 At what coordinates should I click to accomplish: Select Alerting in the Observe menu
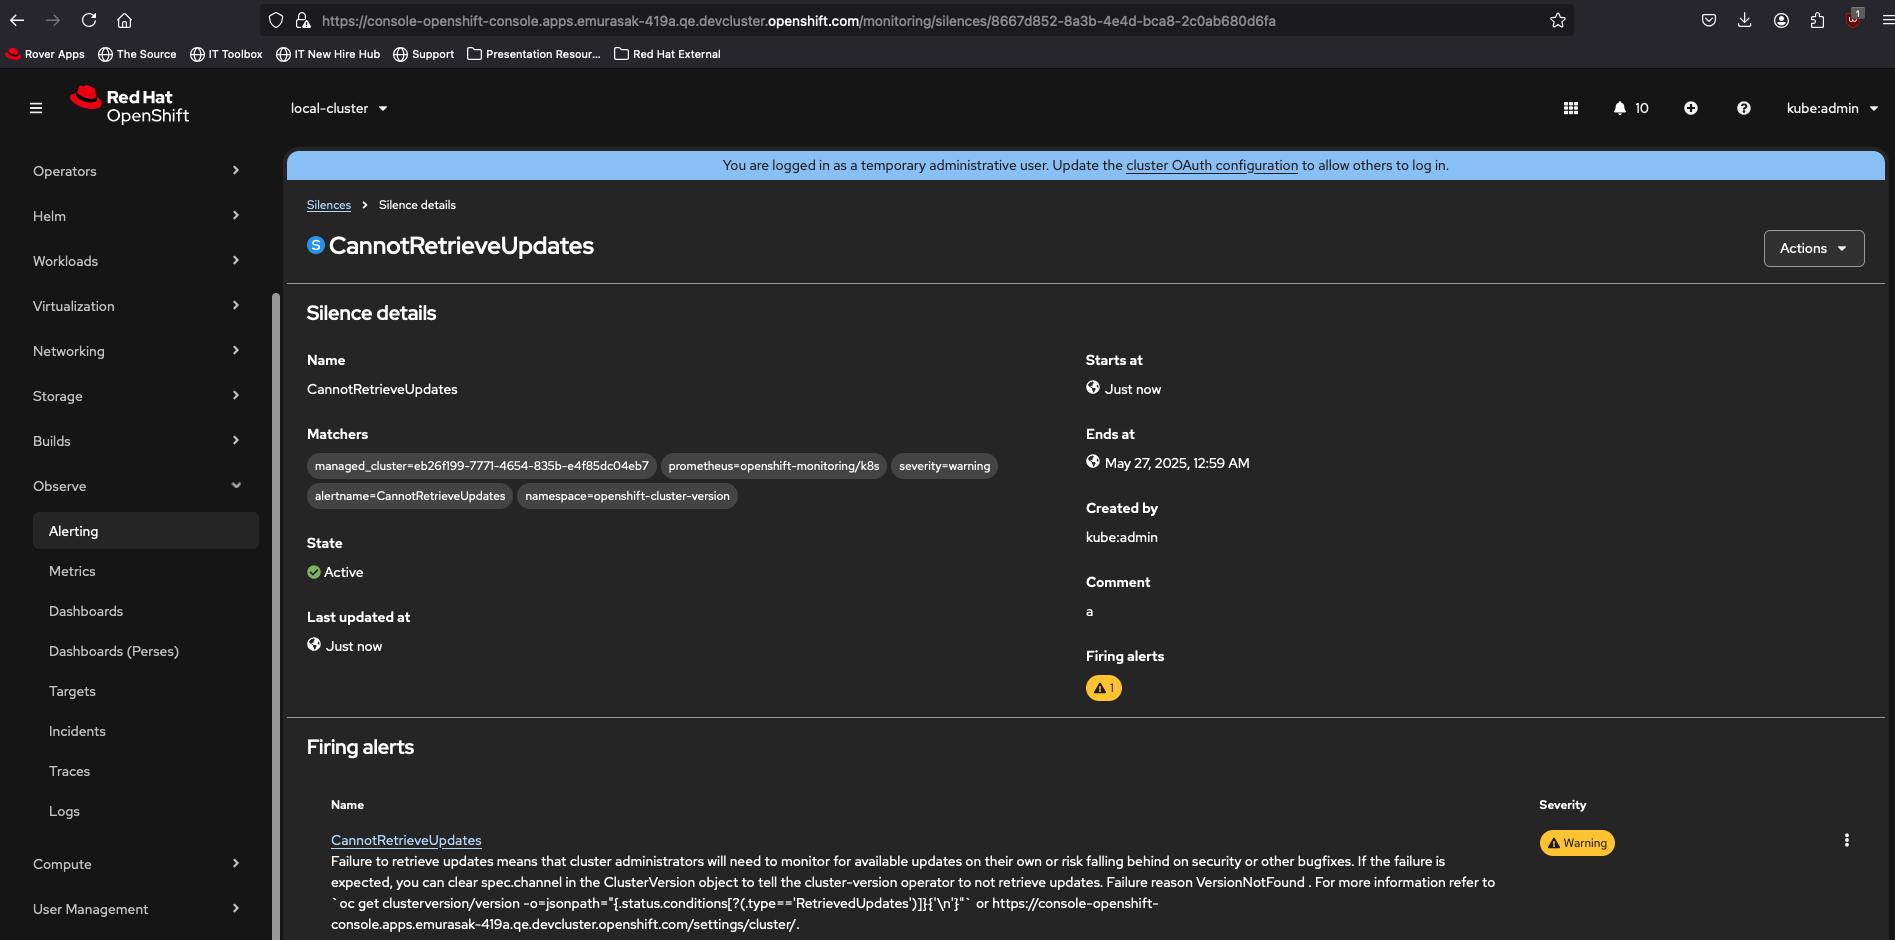(x=146, y=531)
